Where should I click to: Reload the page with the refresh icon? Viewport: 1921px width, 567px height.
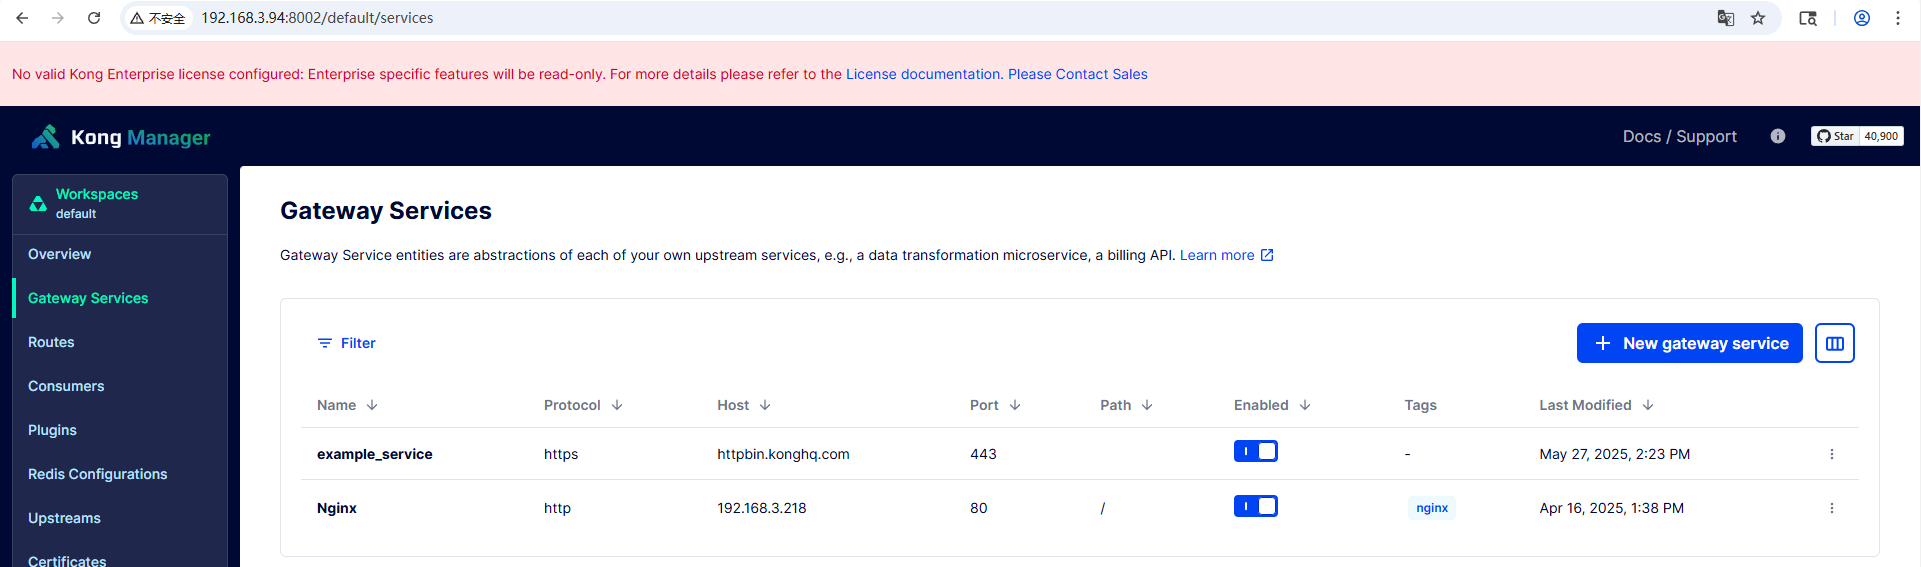point(94,18)
